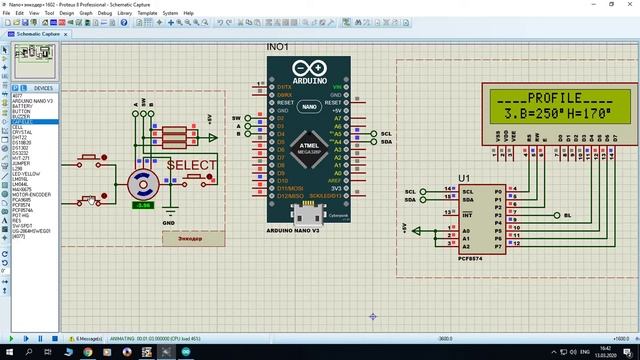Open the File menu
Image resolution: width=640 pixels, height=360 pixels.
tap(7, 13)
